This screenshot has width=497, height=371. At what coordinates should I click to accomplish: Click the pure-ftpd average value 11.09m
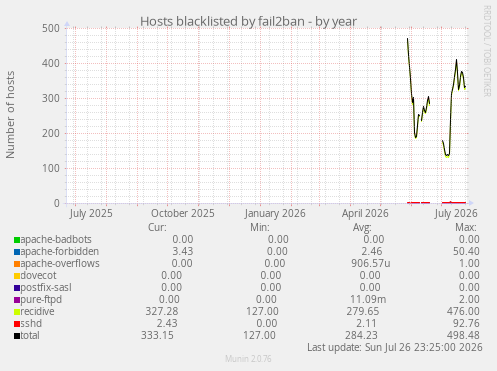coord(368,299)
